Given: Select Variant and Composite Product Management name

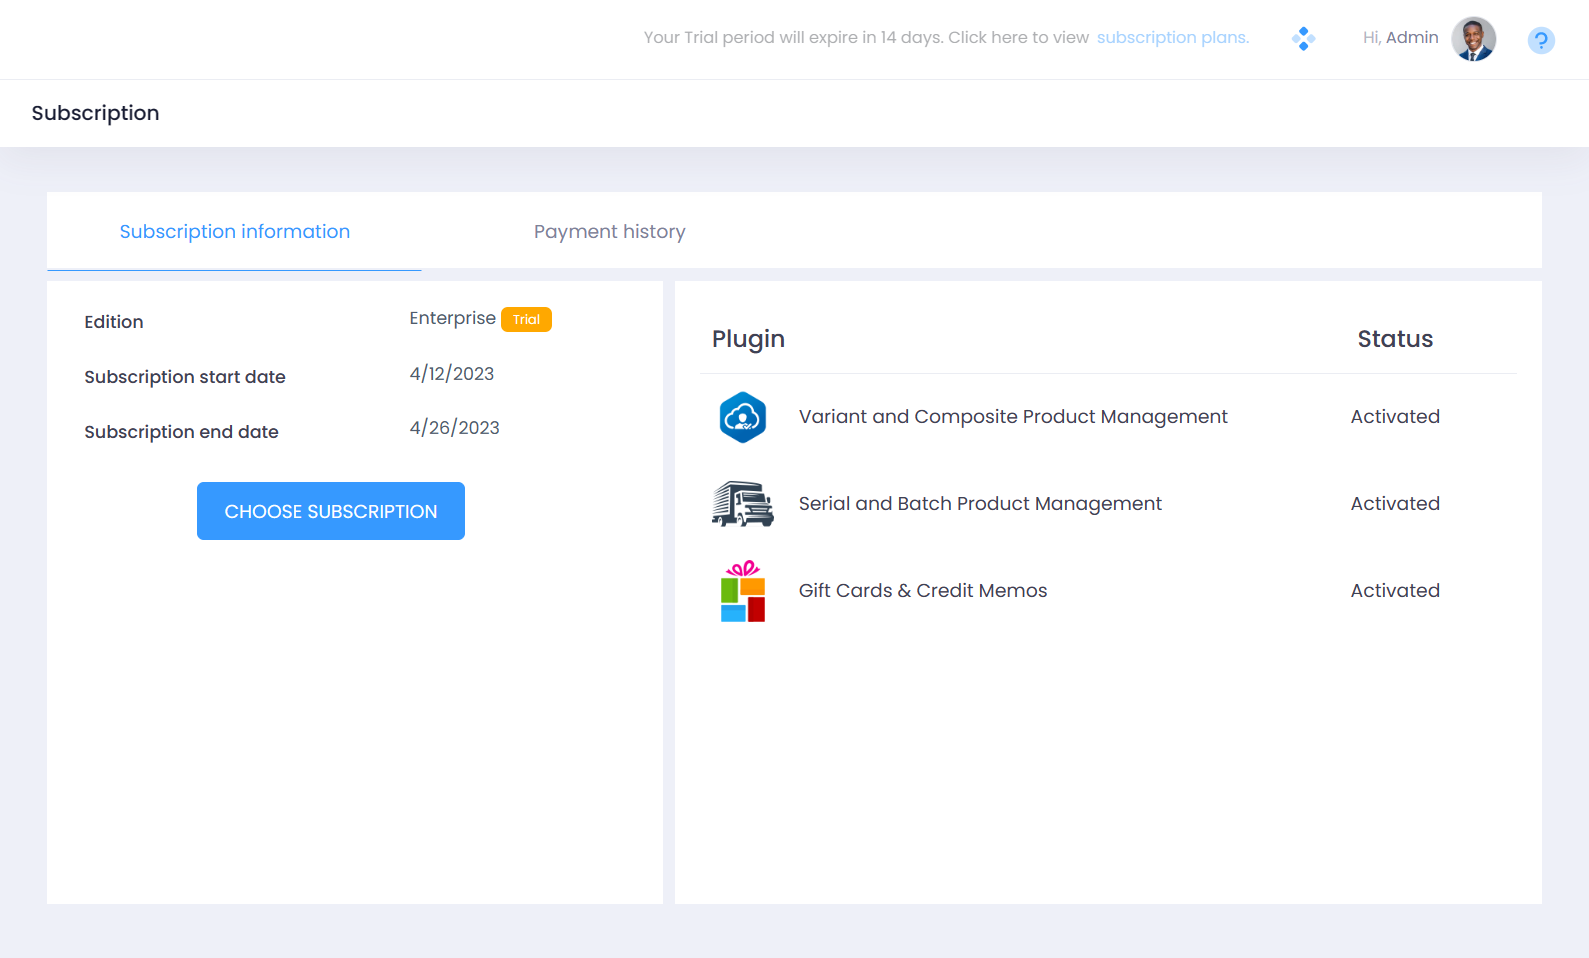Looking at the screenshot, I should click(x=1012, y=417).
